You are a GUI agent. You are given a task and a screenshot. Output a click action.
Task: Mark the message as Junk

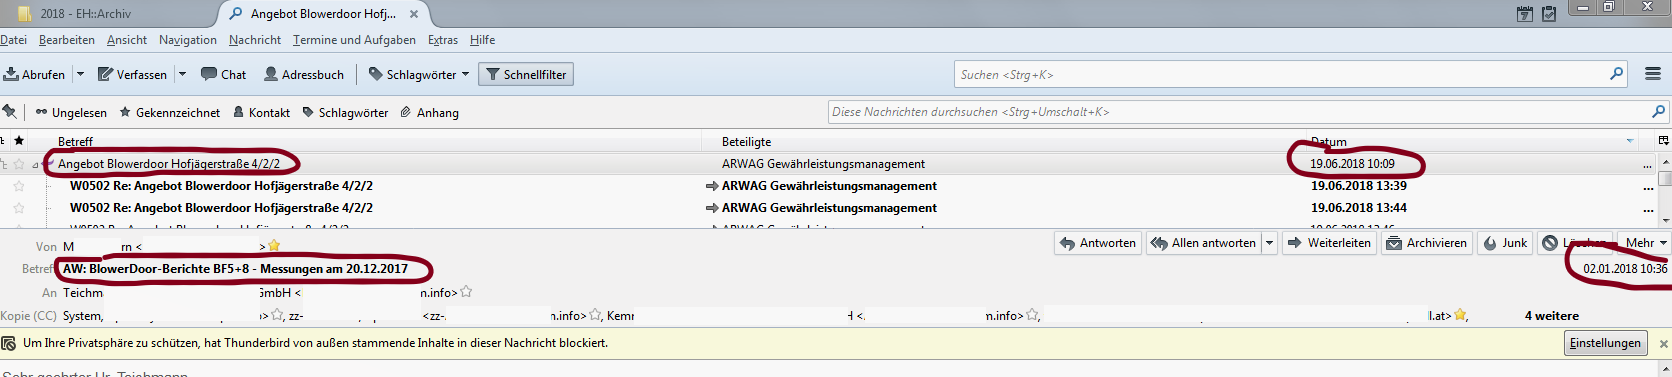click(1506, 243)
